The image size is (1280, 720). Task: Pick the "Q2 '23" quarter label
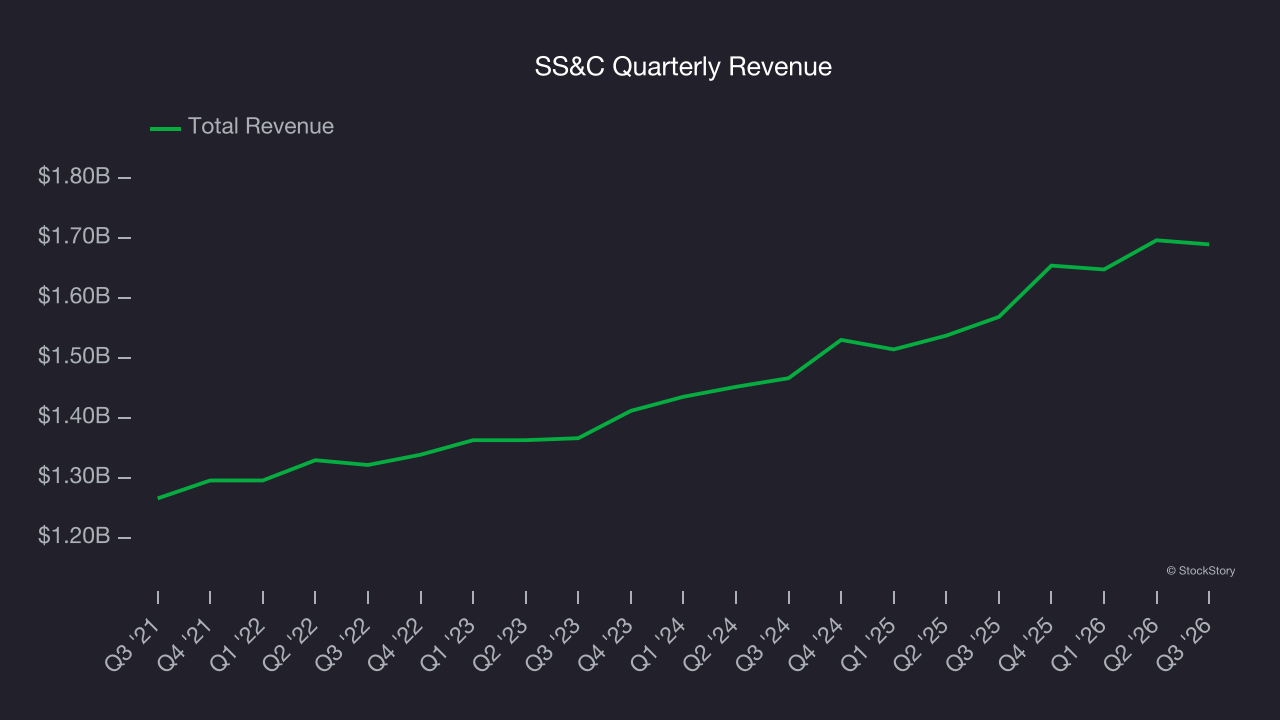501,643
